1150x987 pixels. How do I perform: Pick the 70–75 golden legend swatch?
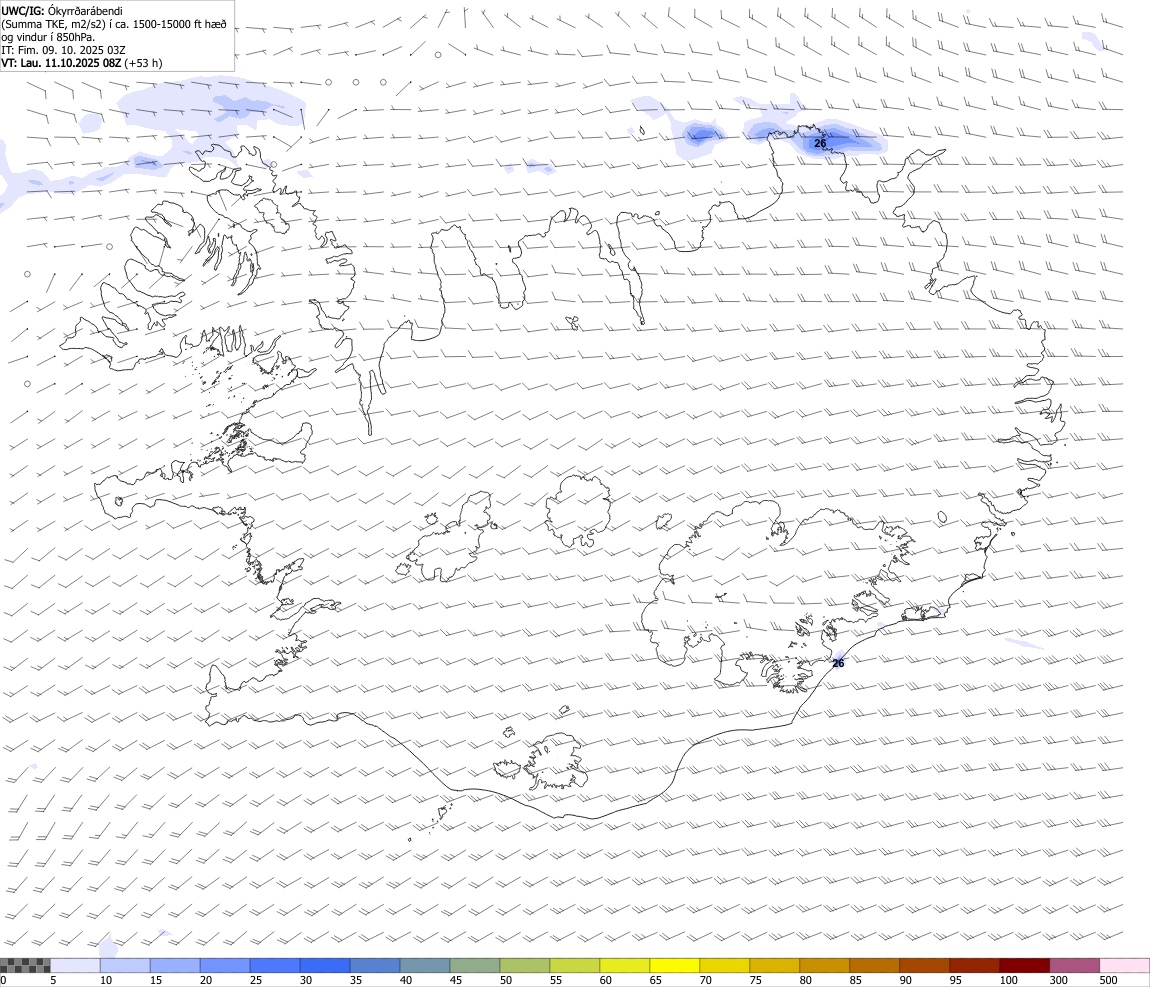tap(725, 965)
